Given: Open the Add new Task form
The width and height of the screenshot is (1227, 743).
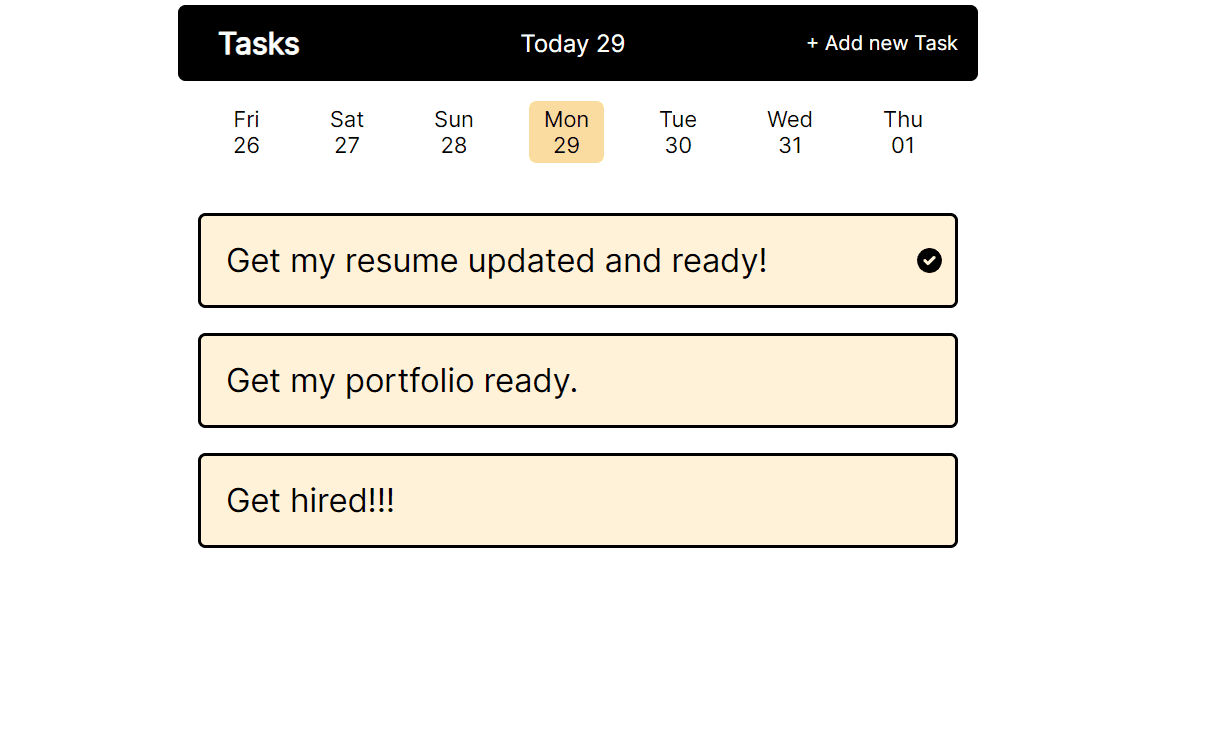Looking at the screenshot, I should 882,44.
